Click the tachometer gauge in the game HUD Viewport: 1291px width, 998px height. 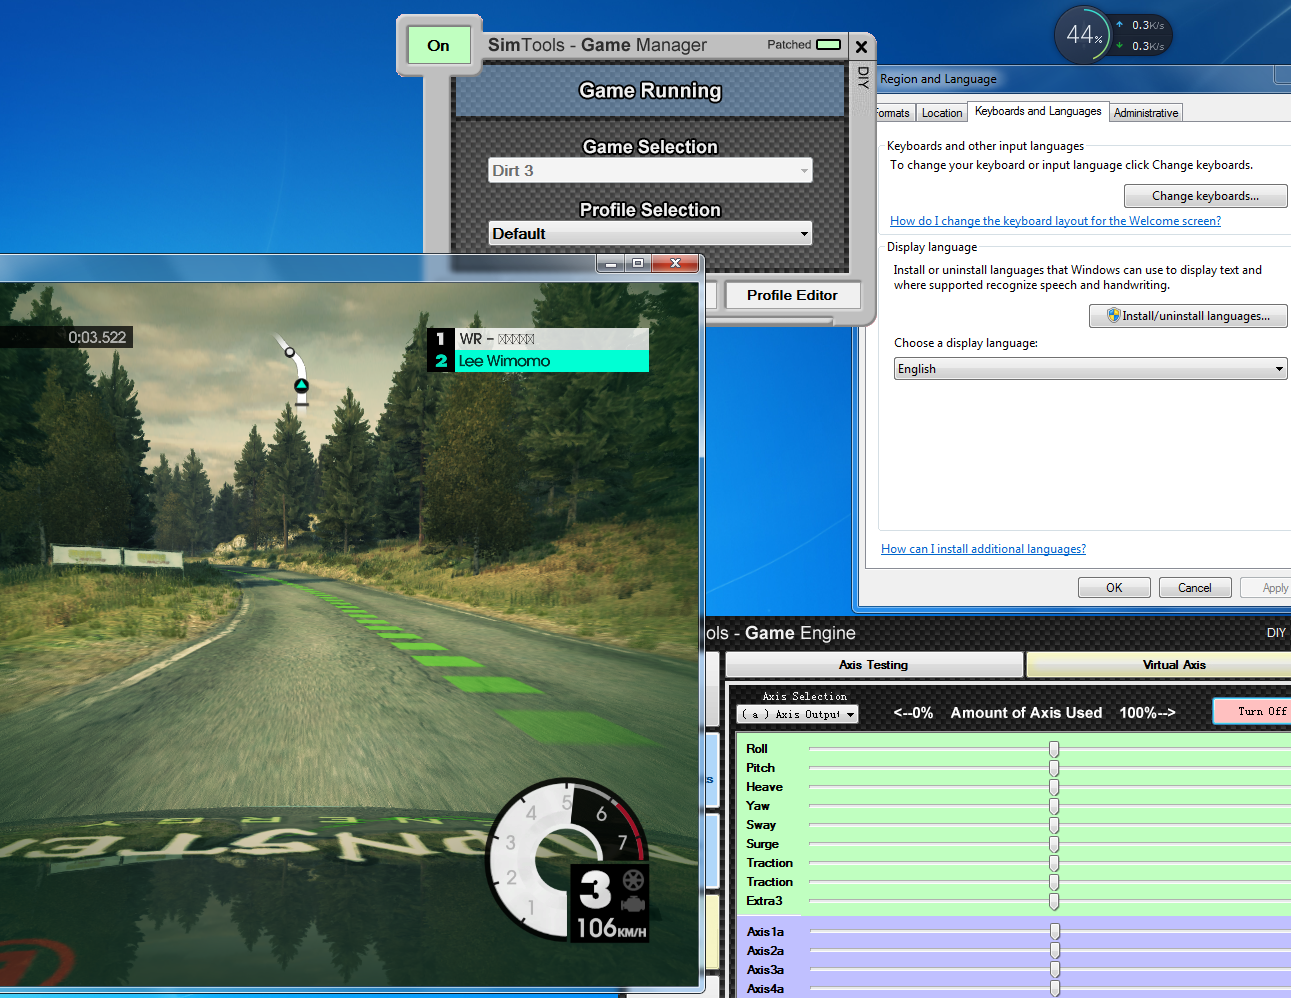click(x=567, y=860)
